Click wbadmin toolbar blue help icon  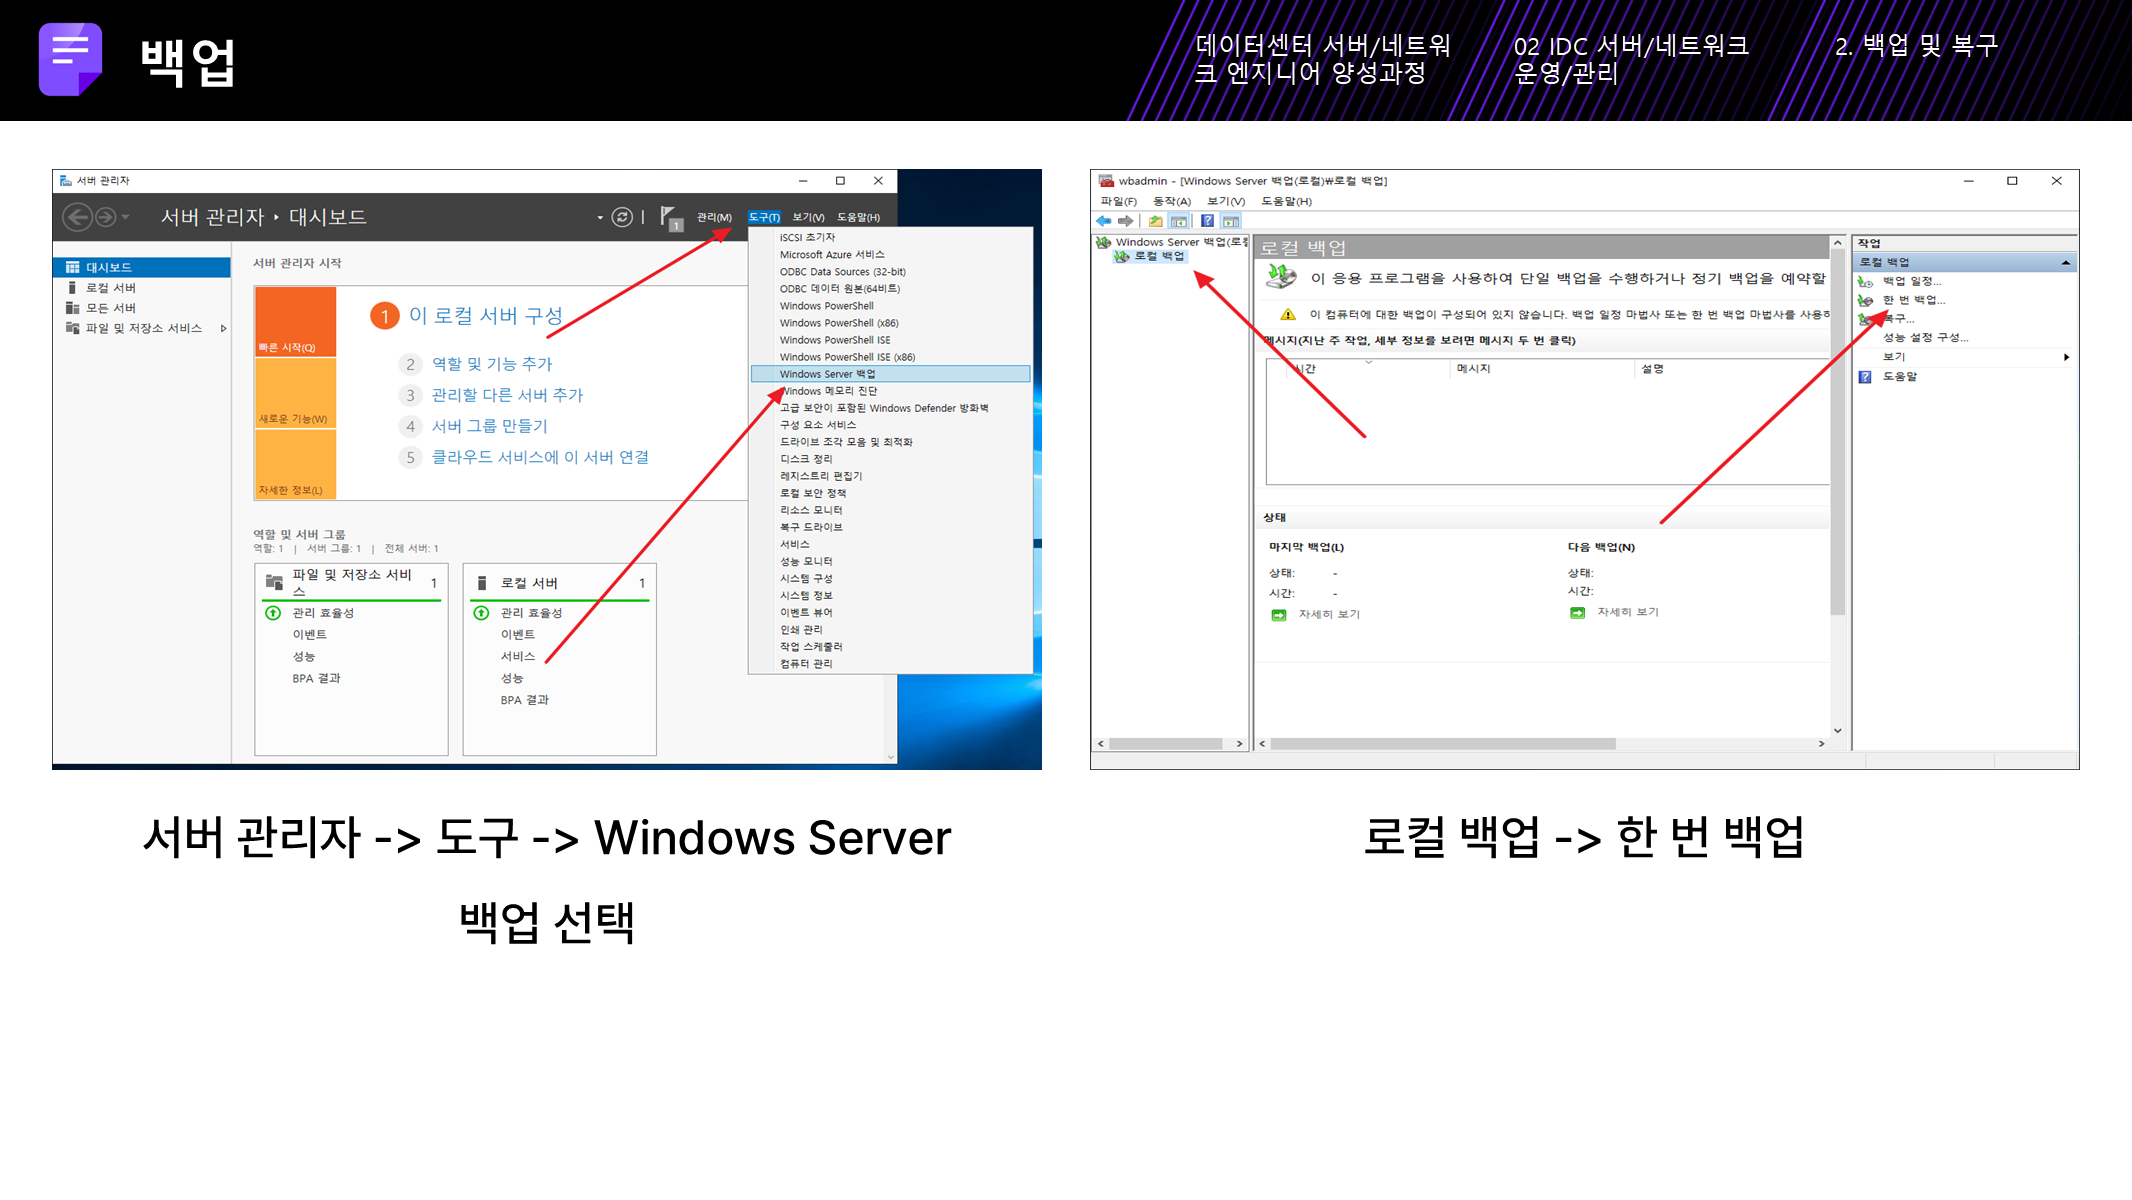click(x=1207, y=221)
